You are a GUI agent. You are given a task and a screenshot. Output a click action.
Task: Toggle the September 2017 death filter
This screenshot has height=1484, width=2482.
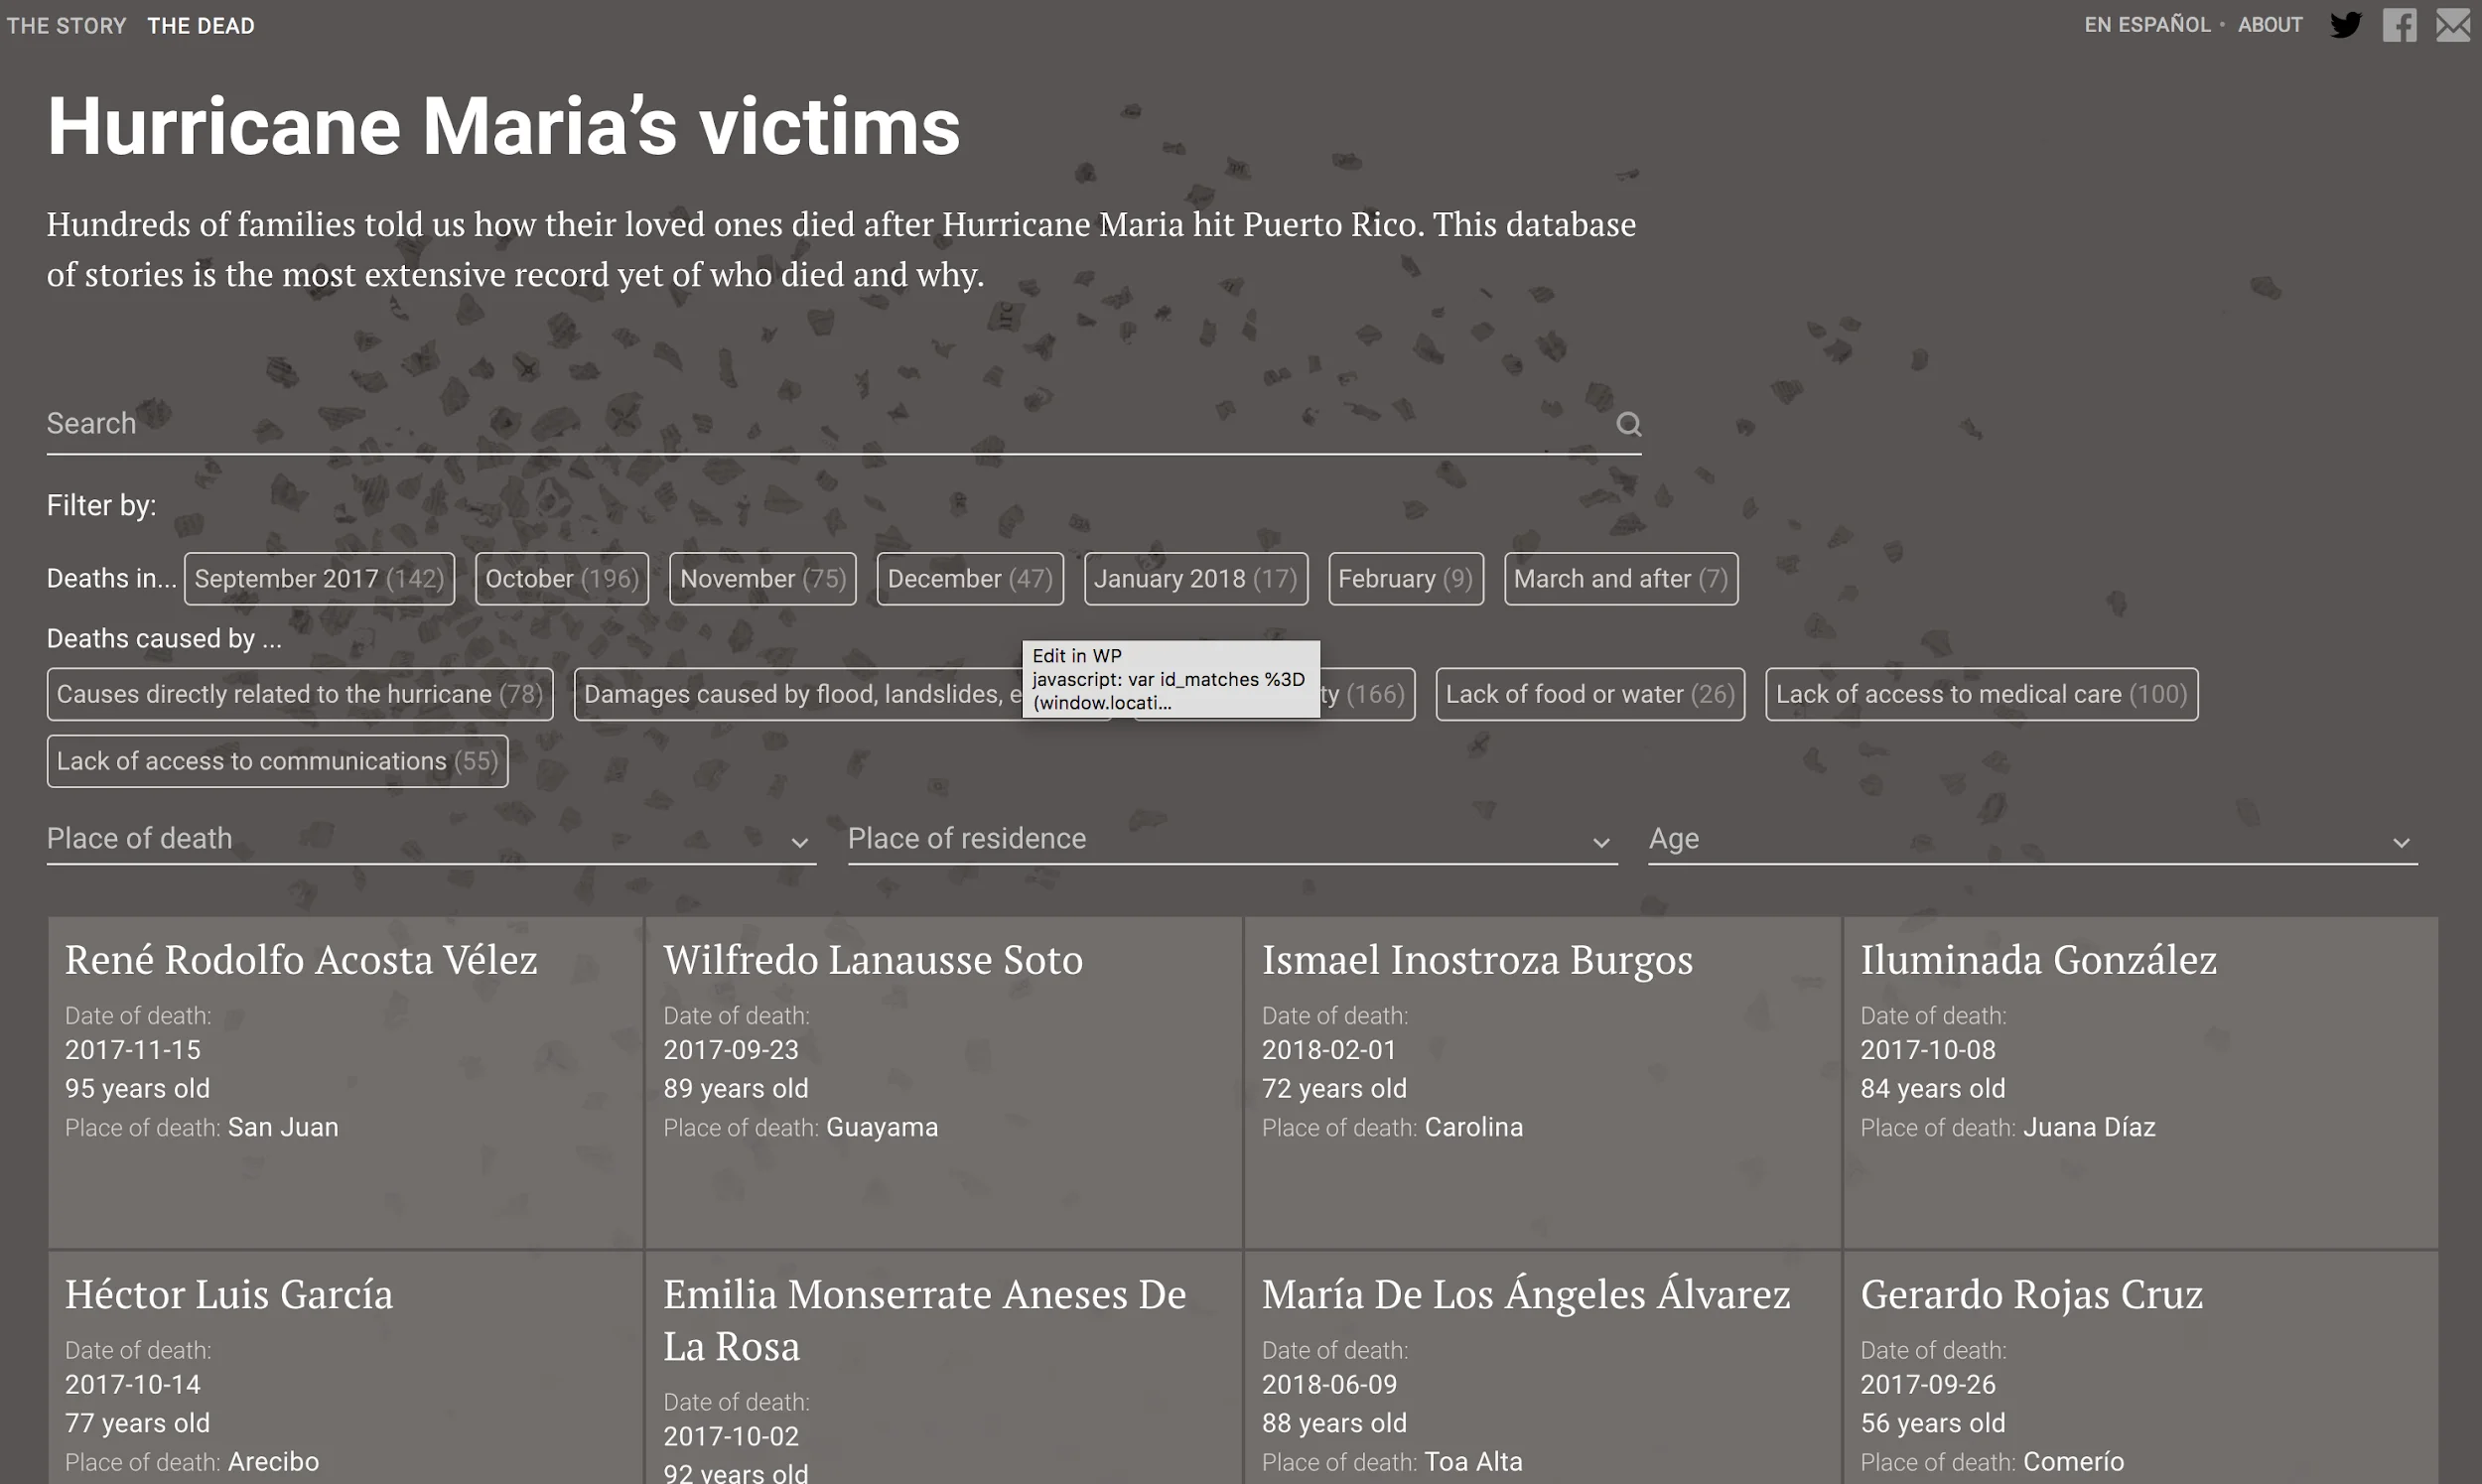pos(319,579)
